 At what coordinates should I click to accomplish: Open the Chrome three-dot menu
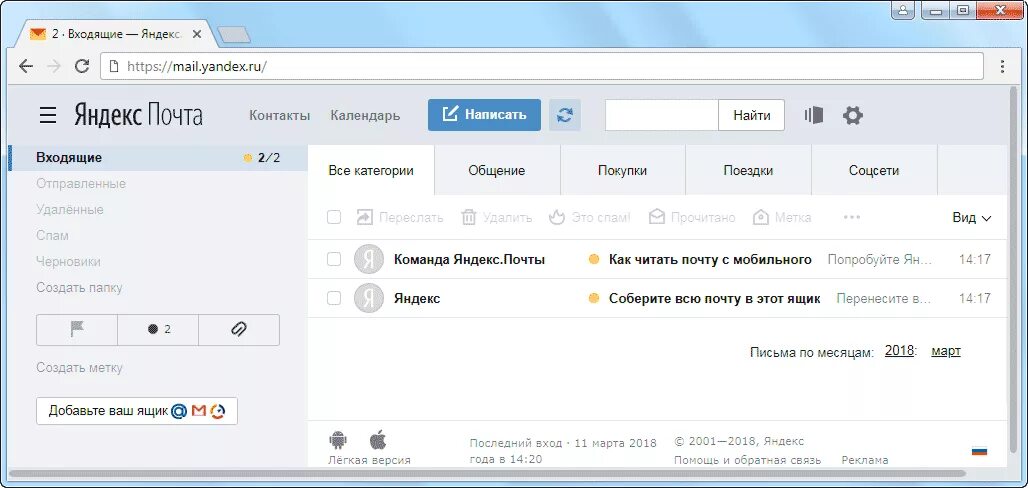coord(1002,66)
